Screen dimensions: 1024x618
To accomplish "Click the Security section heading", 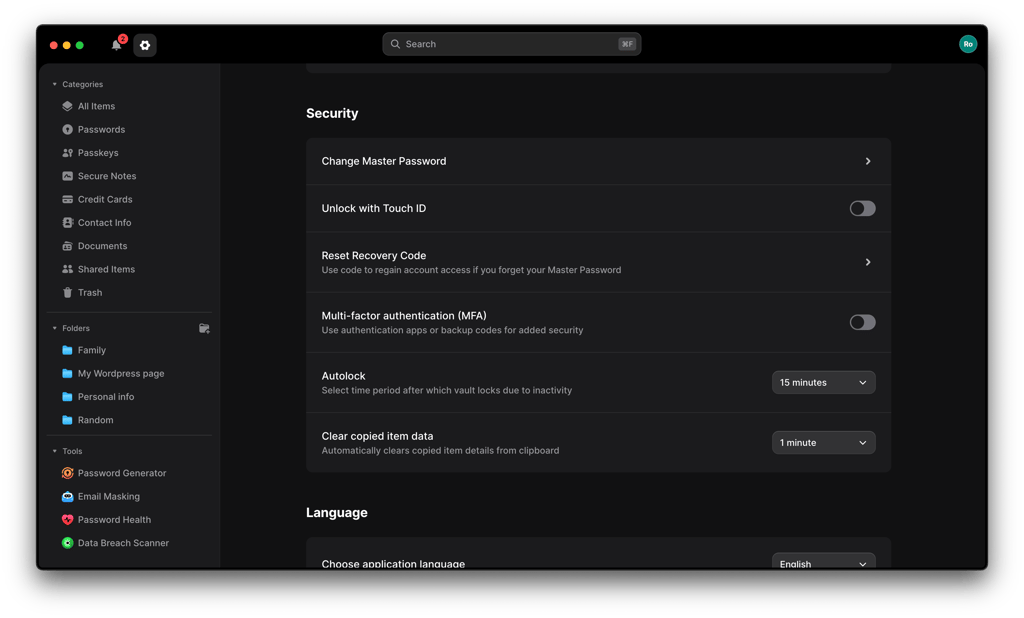I will click(x=332, y=113).
